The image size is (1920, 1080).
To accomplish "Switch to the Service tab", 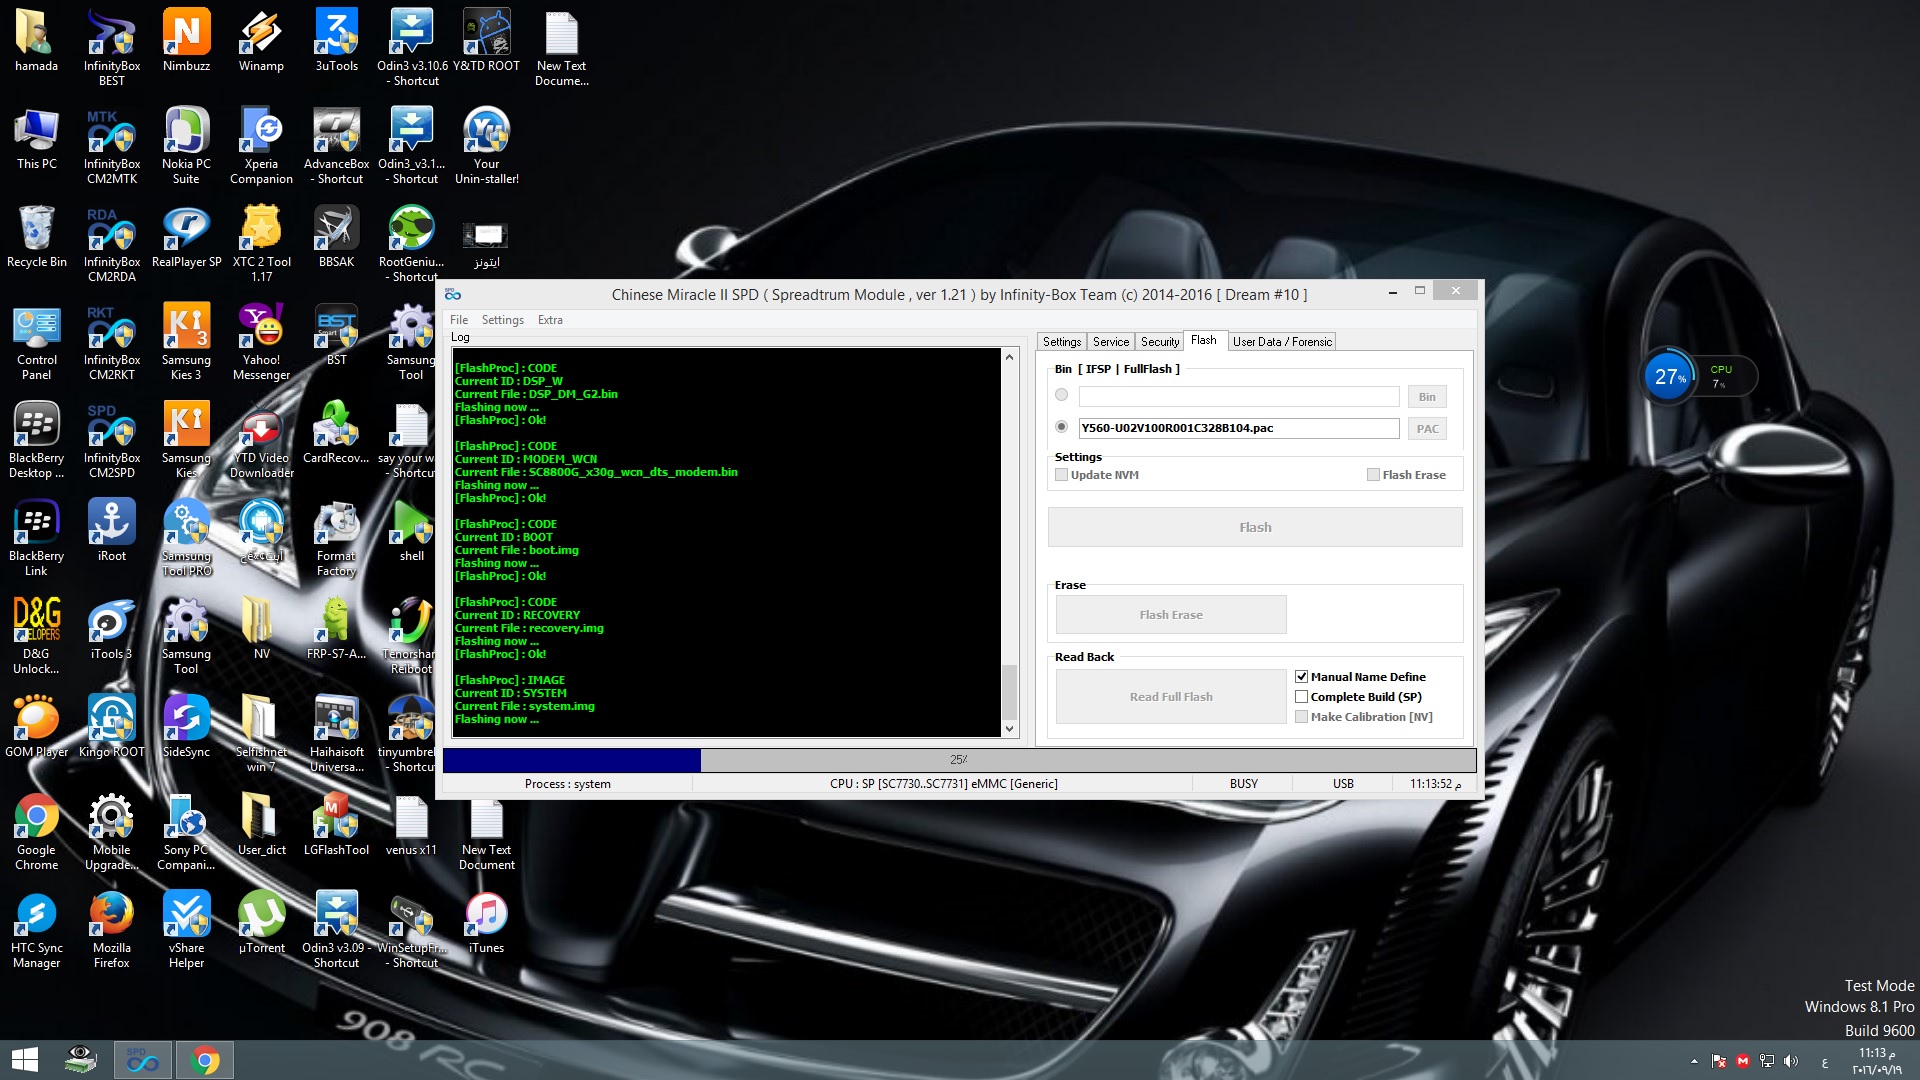I will click(x=1110, y=342).
